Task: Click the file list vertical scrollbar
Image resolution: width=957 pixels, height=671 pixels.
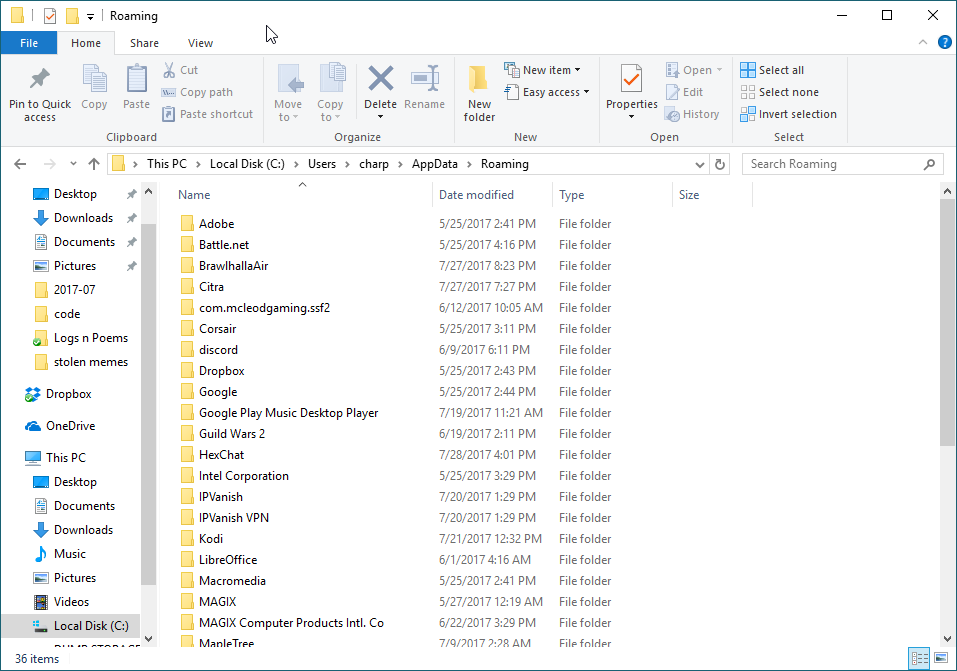Action: click(x=947, y=320)
